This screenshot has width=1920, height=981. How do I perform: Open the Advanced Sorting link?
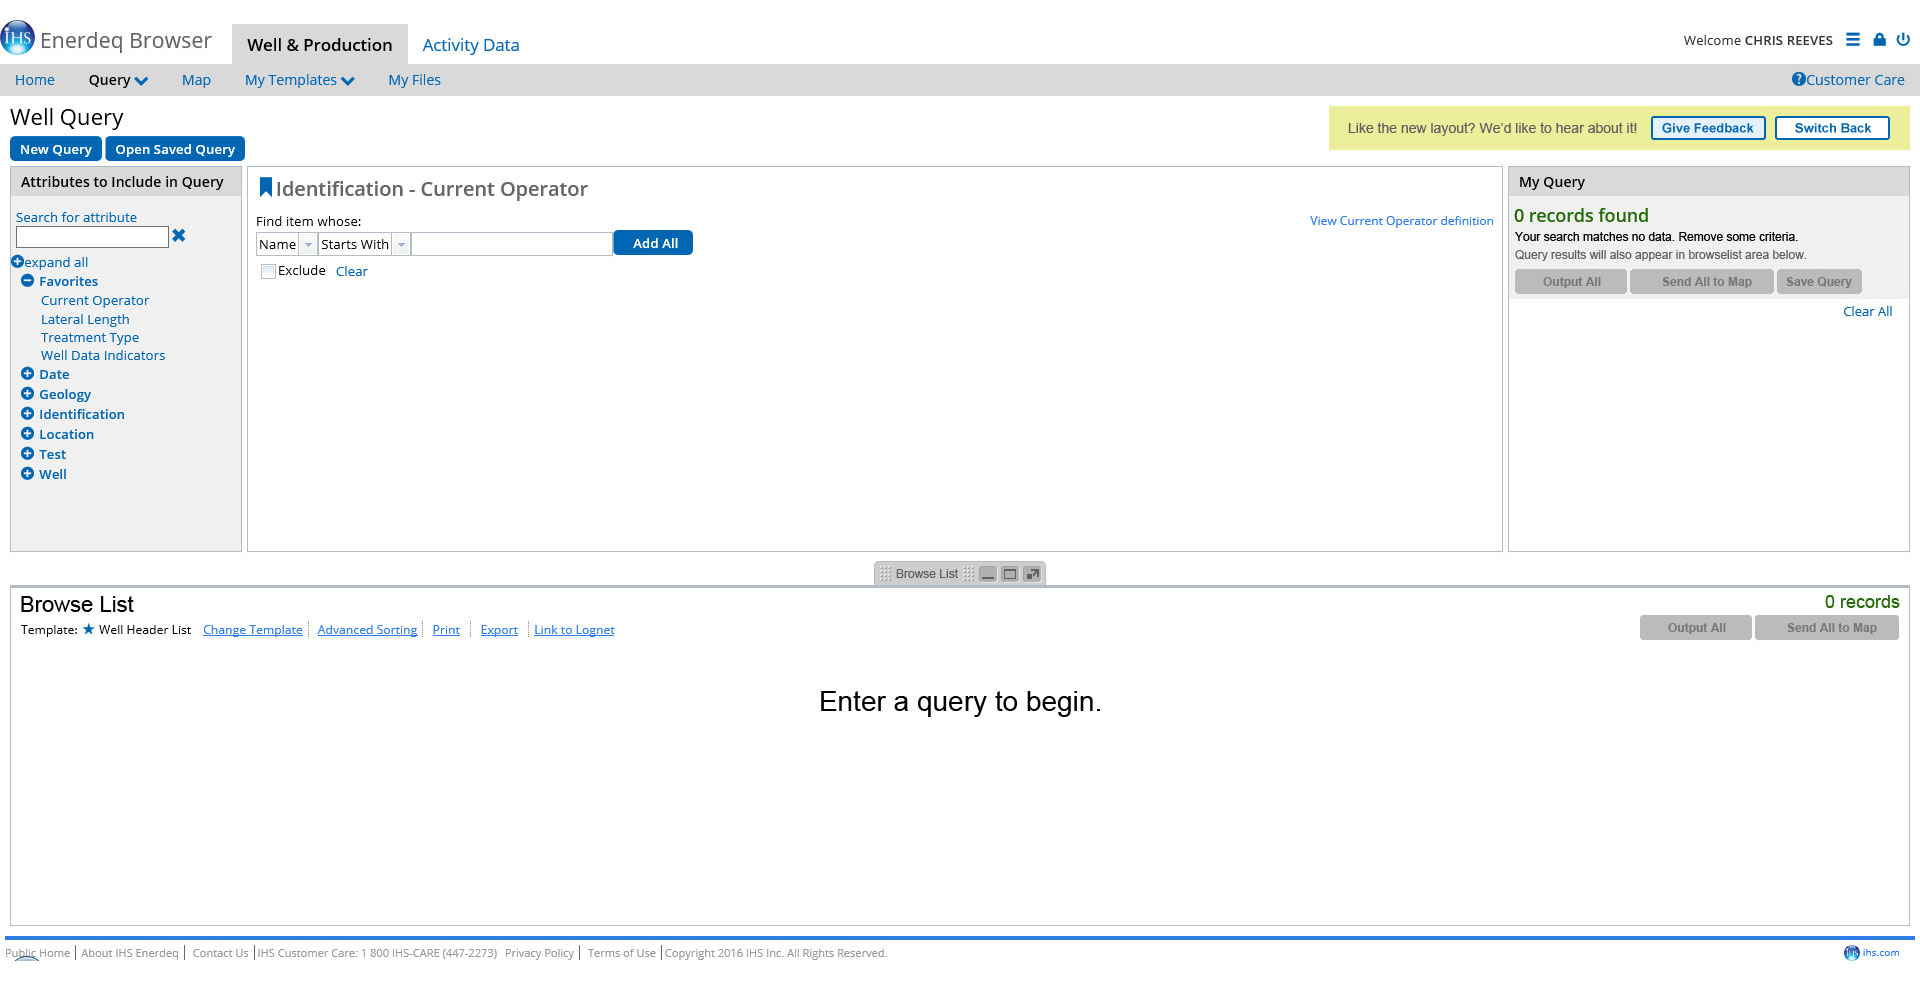pos(367,630)
